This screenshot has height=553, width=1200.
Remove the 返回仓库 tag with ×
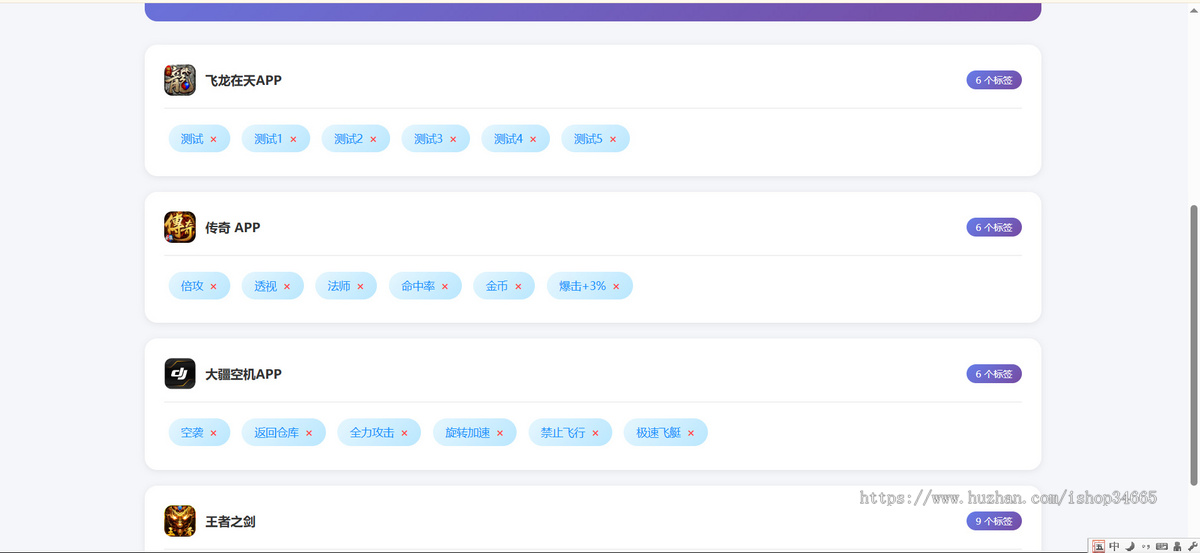(309, 433)
